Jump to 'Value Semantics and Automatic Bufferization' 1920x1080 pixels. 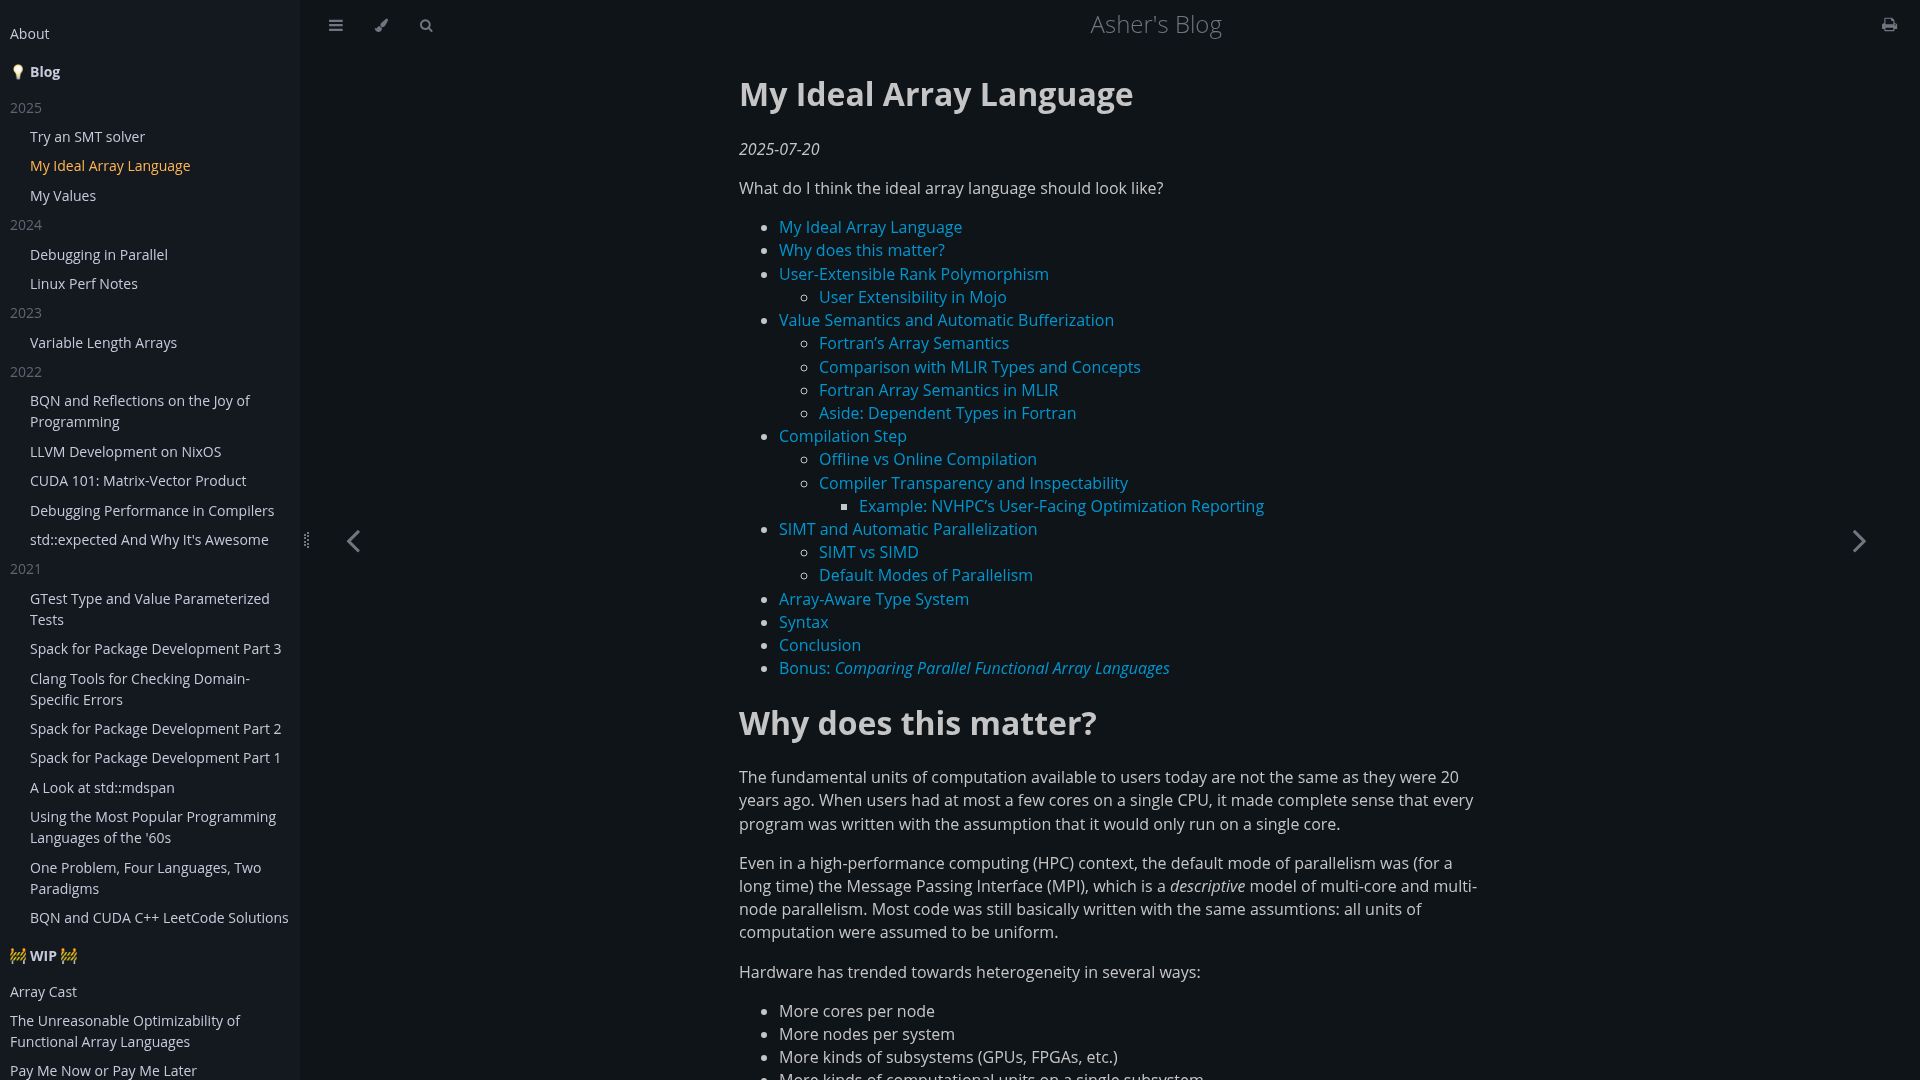tap(946, 320)
